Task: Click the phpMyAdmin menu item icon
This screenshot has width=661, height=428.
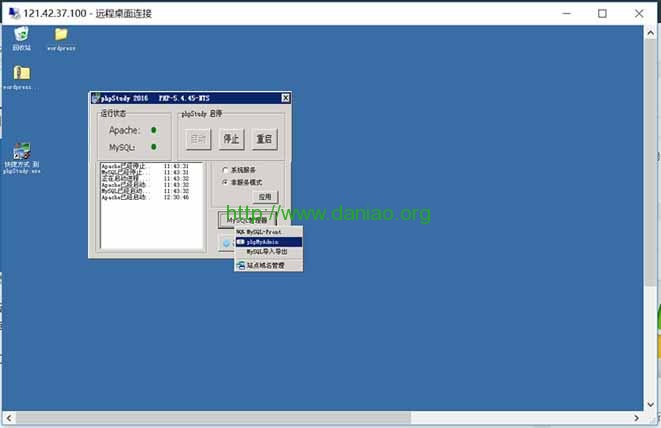Action: click(x=240, y=242)
